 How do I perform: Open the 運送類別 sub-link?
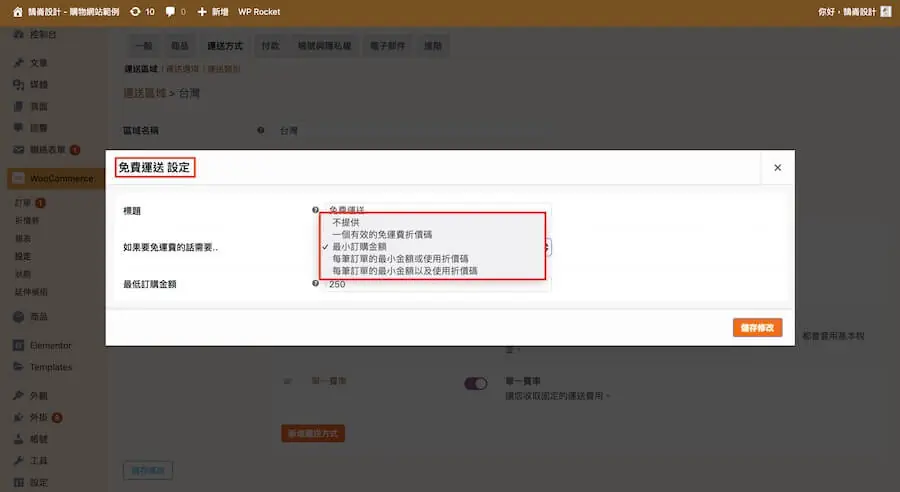pos(224,69)
